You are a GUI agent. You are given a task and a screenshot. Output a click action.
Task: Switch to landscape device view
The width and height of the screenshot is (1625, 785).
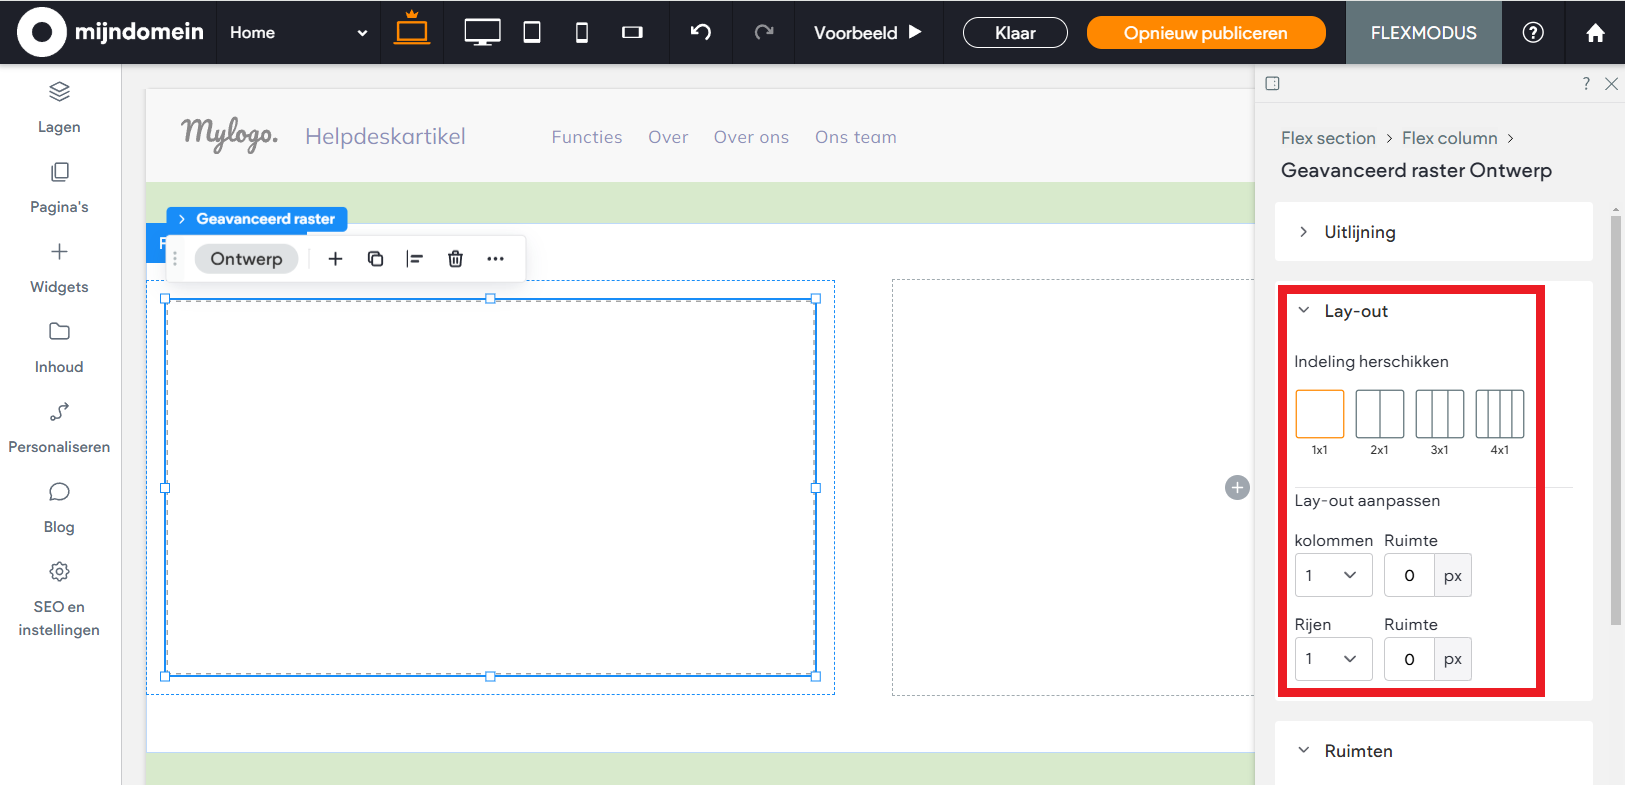point(632,33)
